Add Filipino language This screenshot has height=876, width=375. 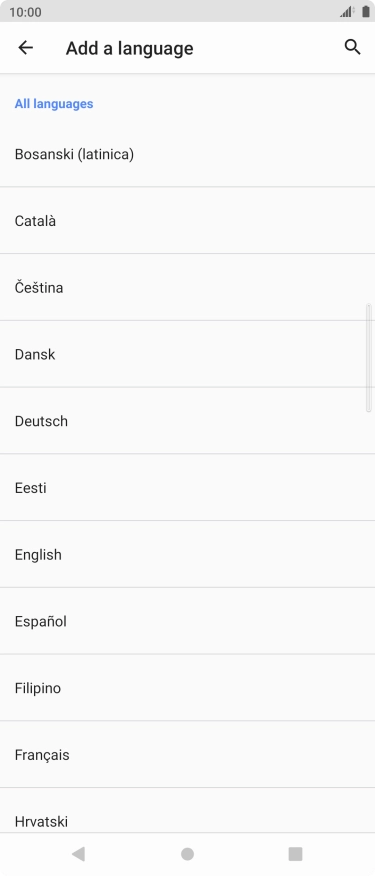click(187, 688)
